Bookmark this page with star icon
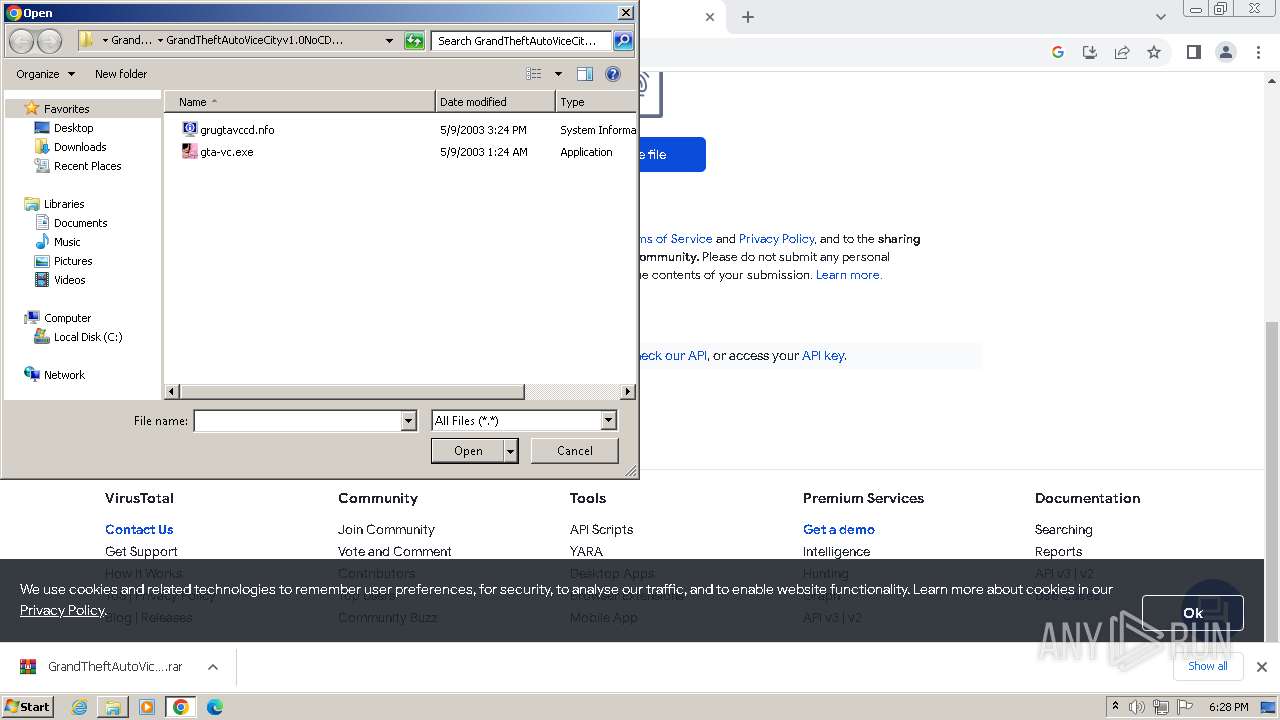Viewport: 1280px width, 720px height. [x=1154, y=52]
